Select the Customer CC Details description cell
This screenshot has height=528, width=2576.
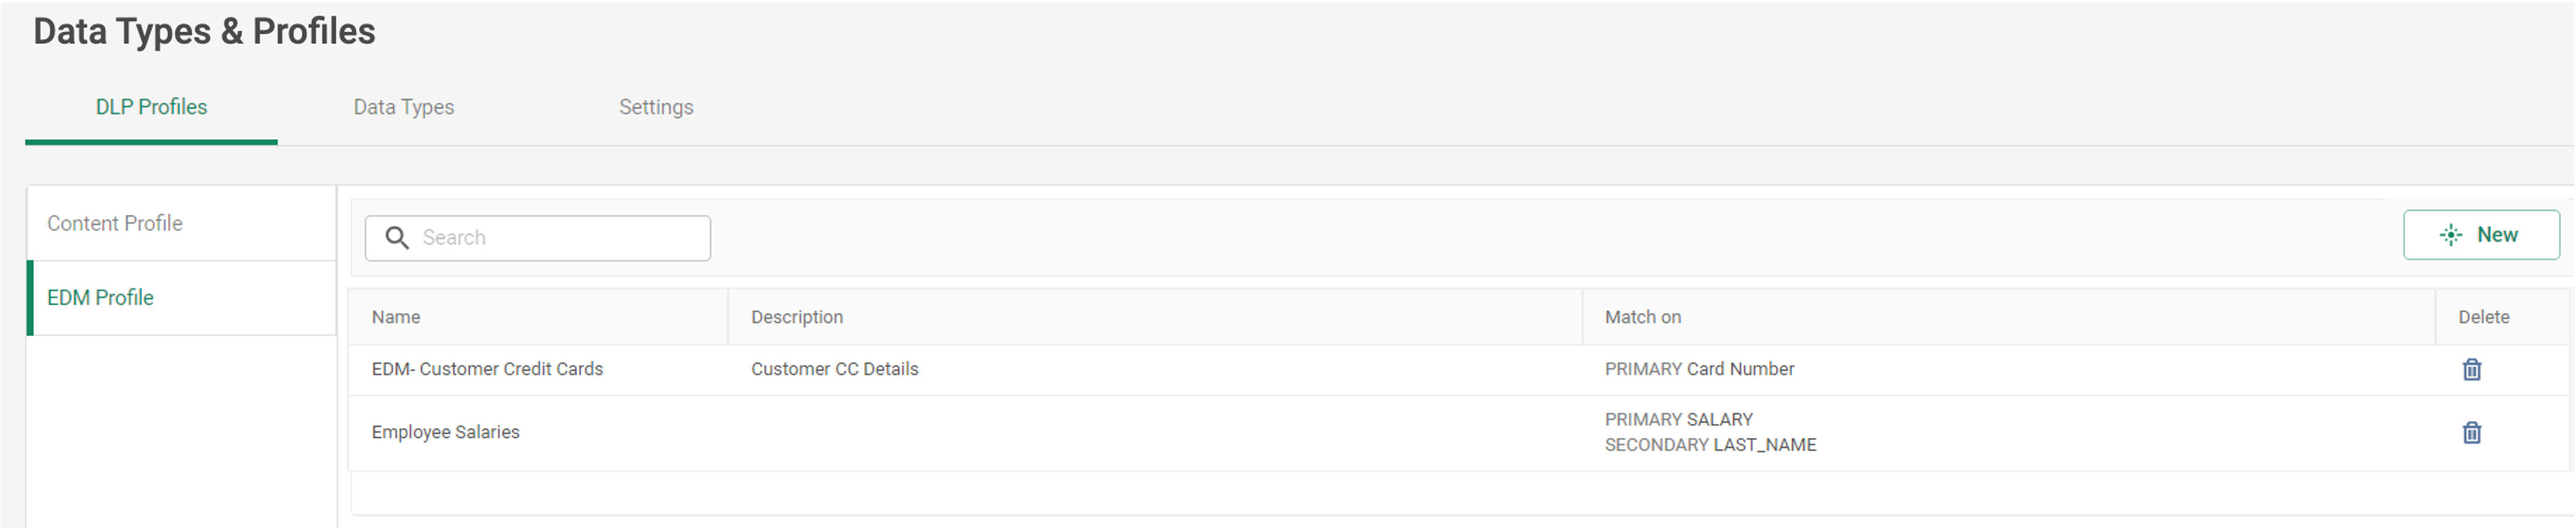point(835,369)
